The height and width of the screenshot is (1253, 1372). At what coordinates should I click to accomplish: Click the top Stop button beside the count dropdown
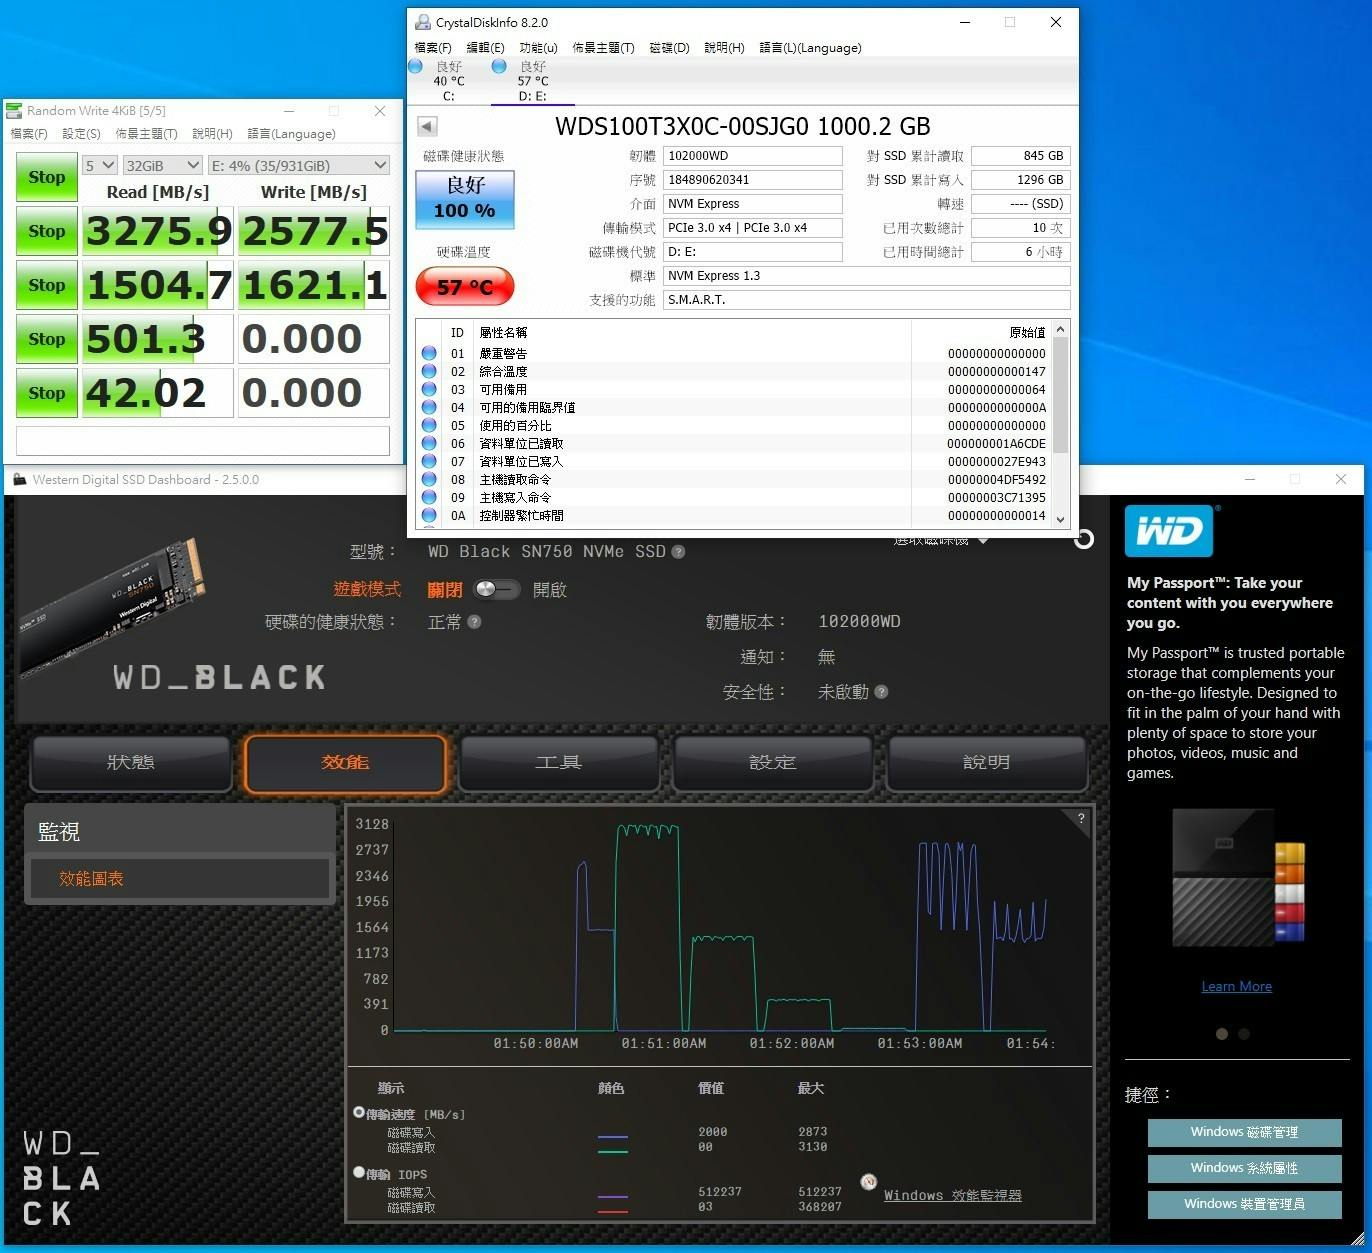(47, 177)
